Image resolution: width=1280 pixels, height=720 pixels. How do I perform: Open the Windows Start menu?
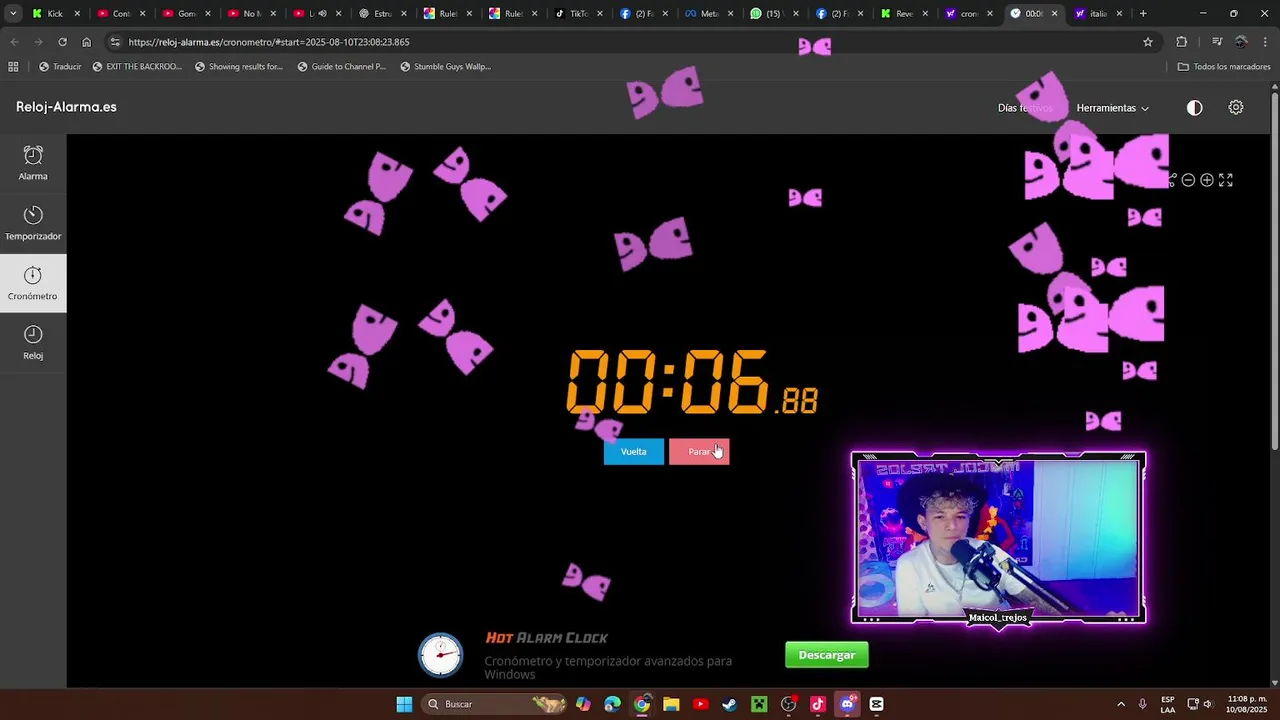[404, 704]
